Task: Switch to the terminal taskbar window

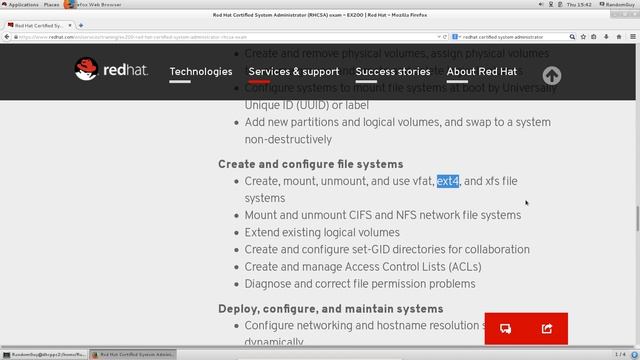Action: click(x=44, y=355)
